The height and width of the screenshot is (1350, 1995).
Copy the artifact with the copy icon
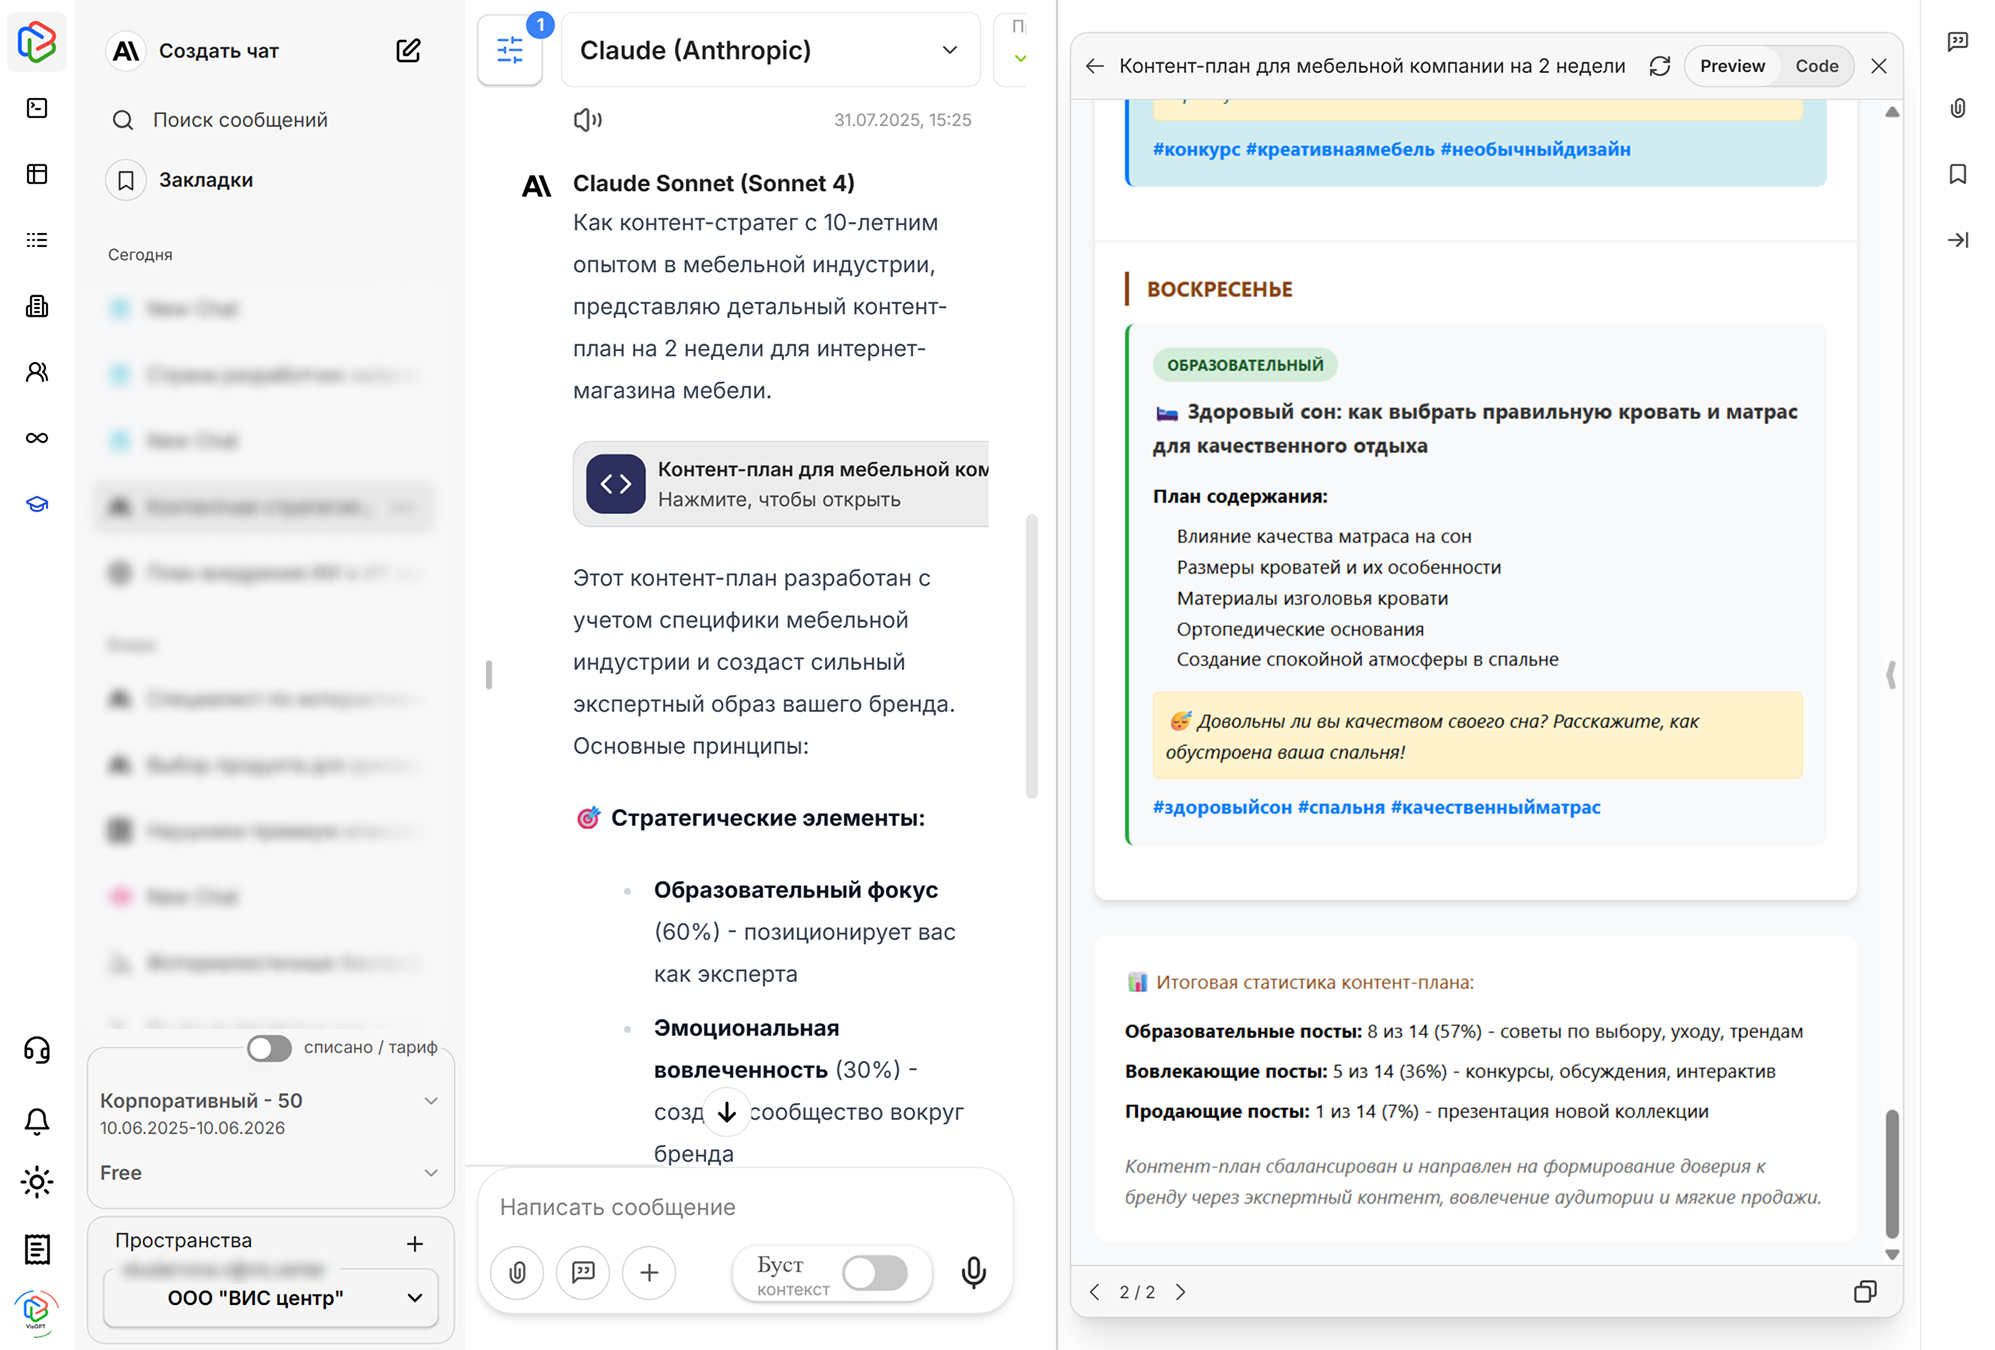click(x=1865, y=1291)
